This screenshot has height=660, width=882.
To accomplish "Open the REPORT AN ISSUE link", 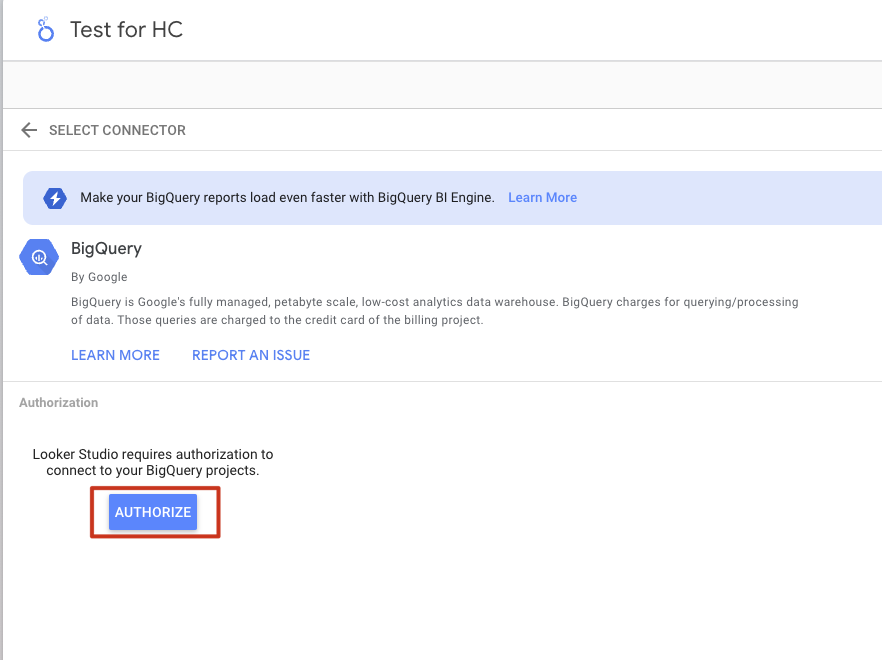I will tap(251, 355).
